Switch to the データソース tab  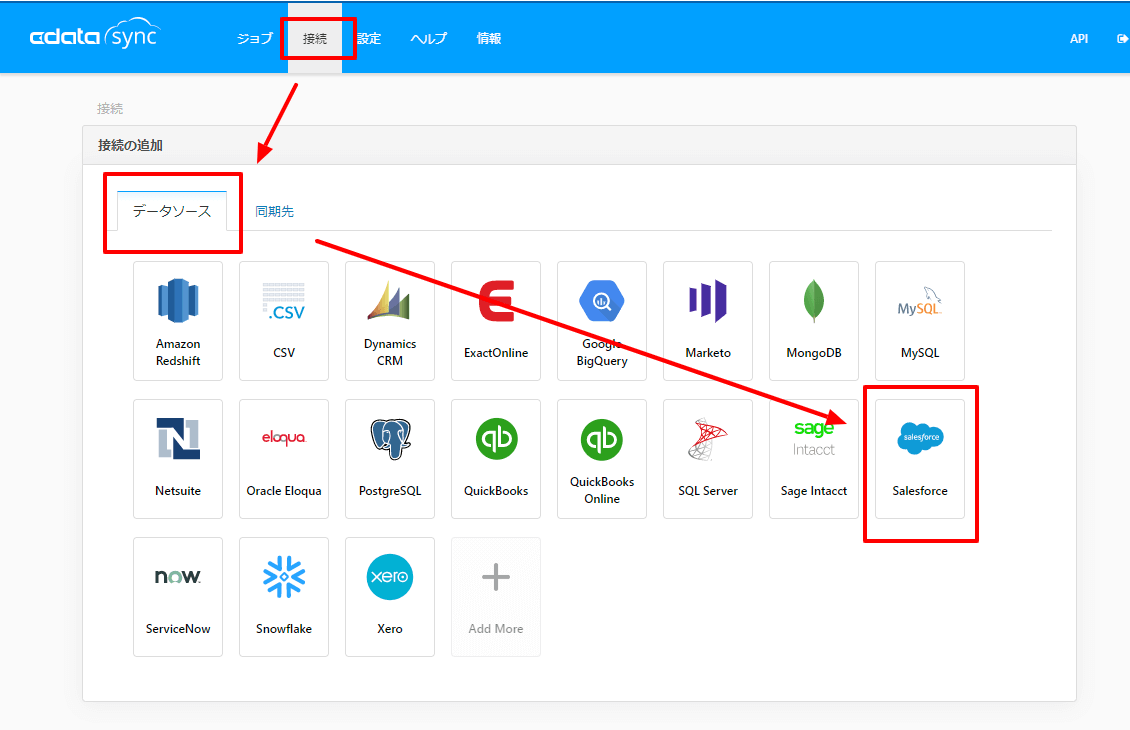172,211
